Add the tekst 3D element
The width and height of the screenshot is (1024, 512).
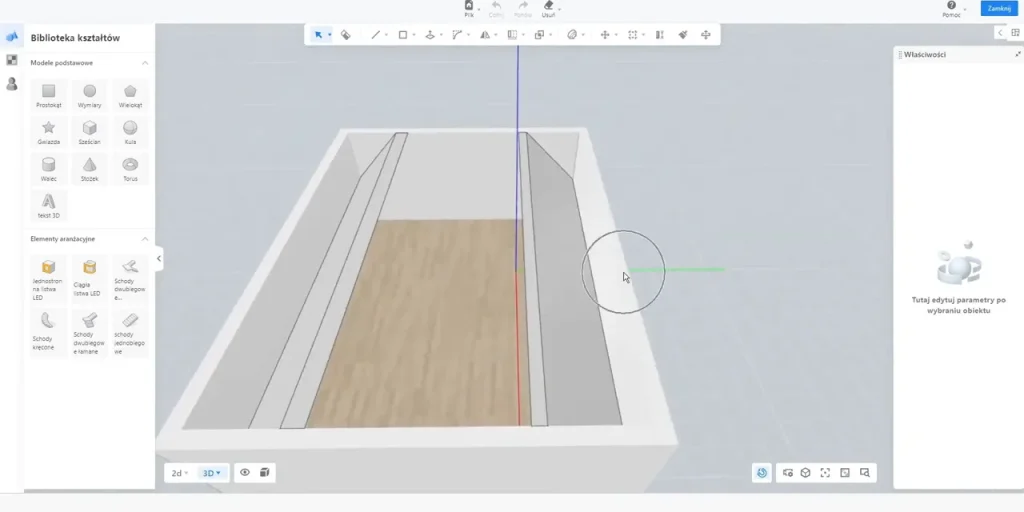coord(48,205)
